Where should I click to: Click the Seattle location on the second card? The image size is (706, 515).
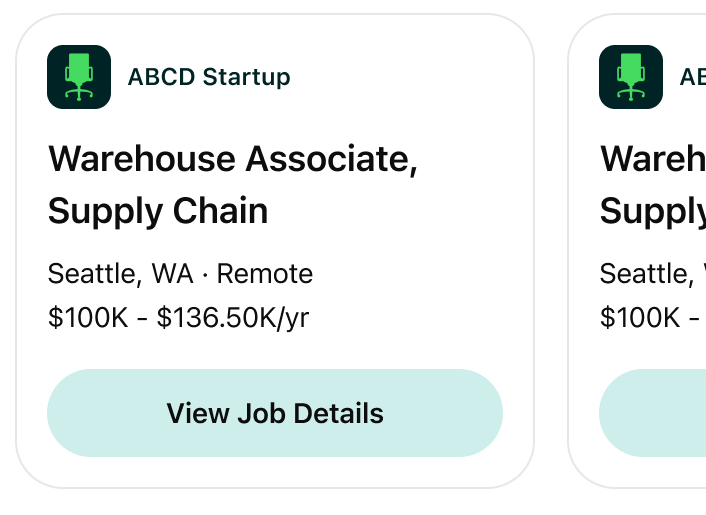(645, 274)
